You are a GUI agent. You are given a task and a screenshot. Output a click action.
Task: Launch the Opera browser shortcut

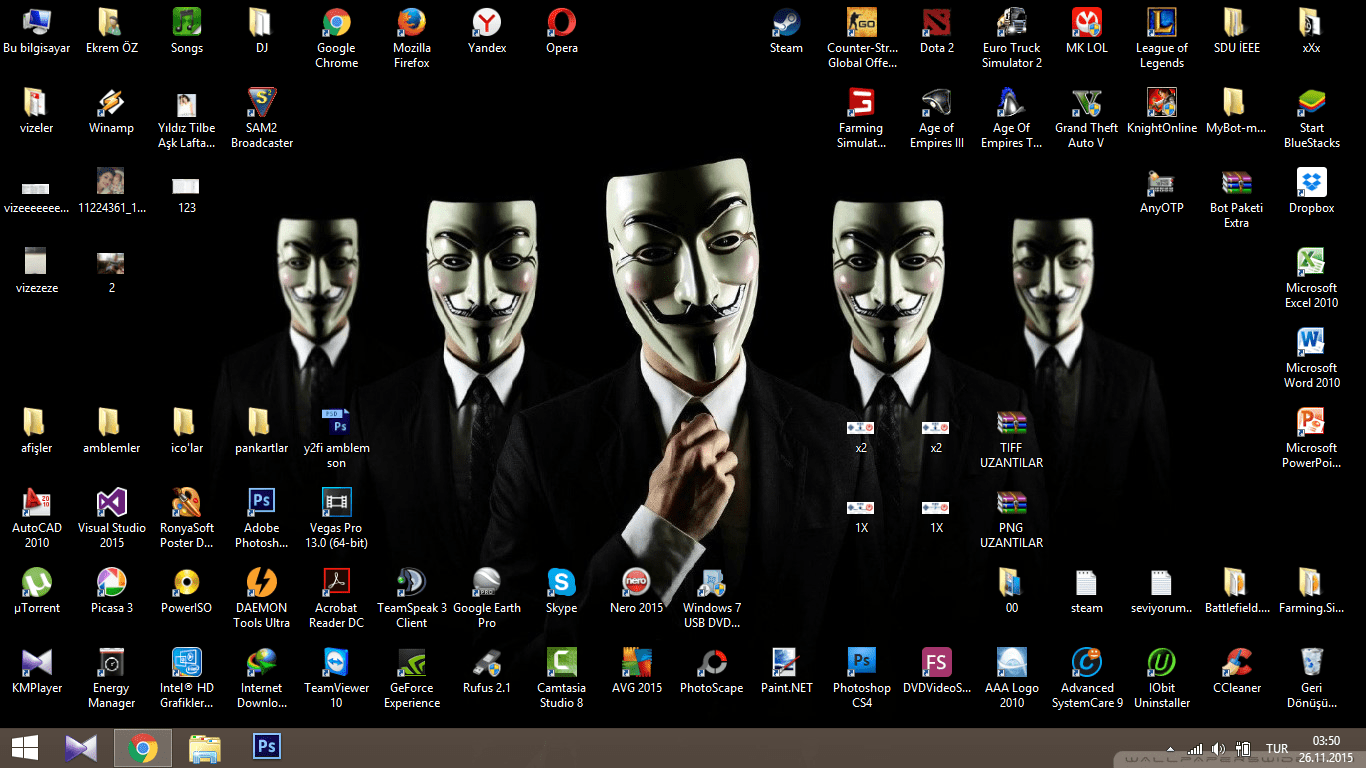(562, 31)
